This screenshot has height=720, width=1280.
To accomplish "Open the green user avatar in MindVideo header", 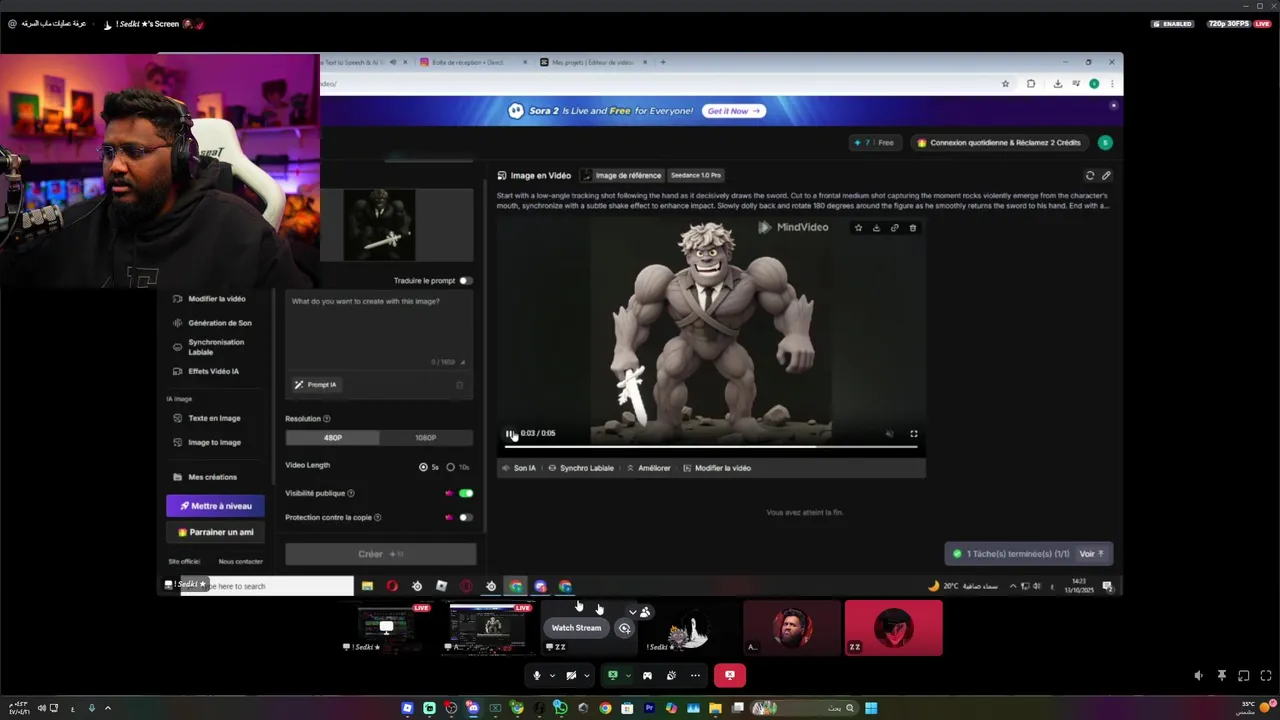I will coord(1104,142).
